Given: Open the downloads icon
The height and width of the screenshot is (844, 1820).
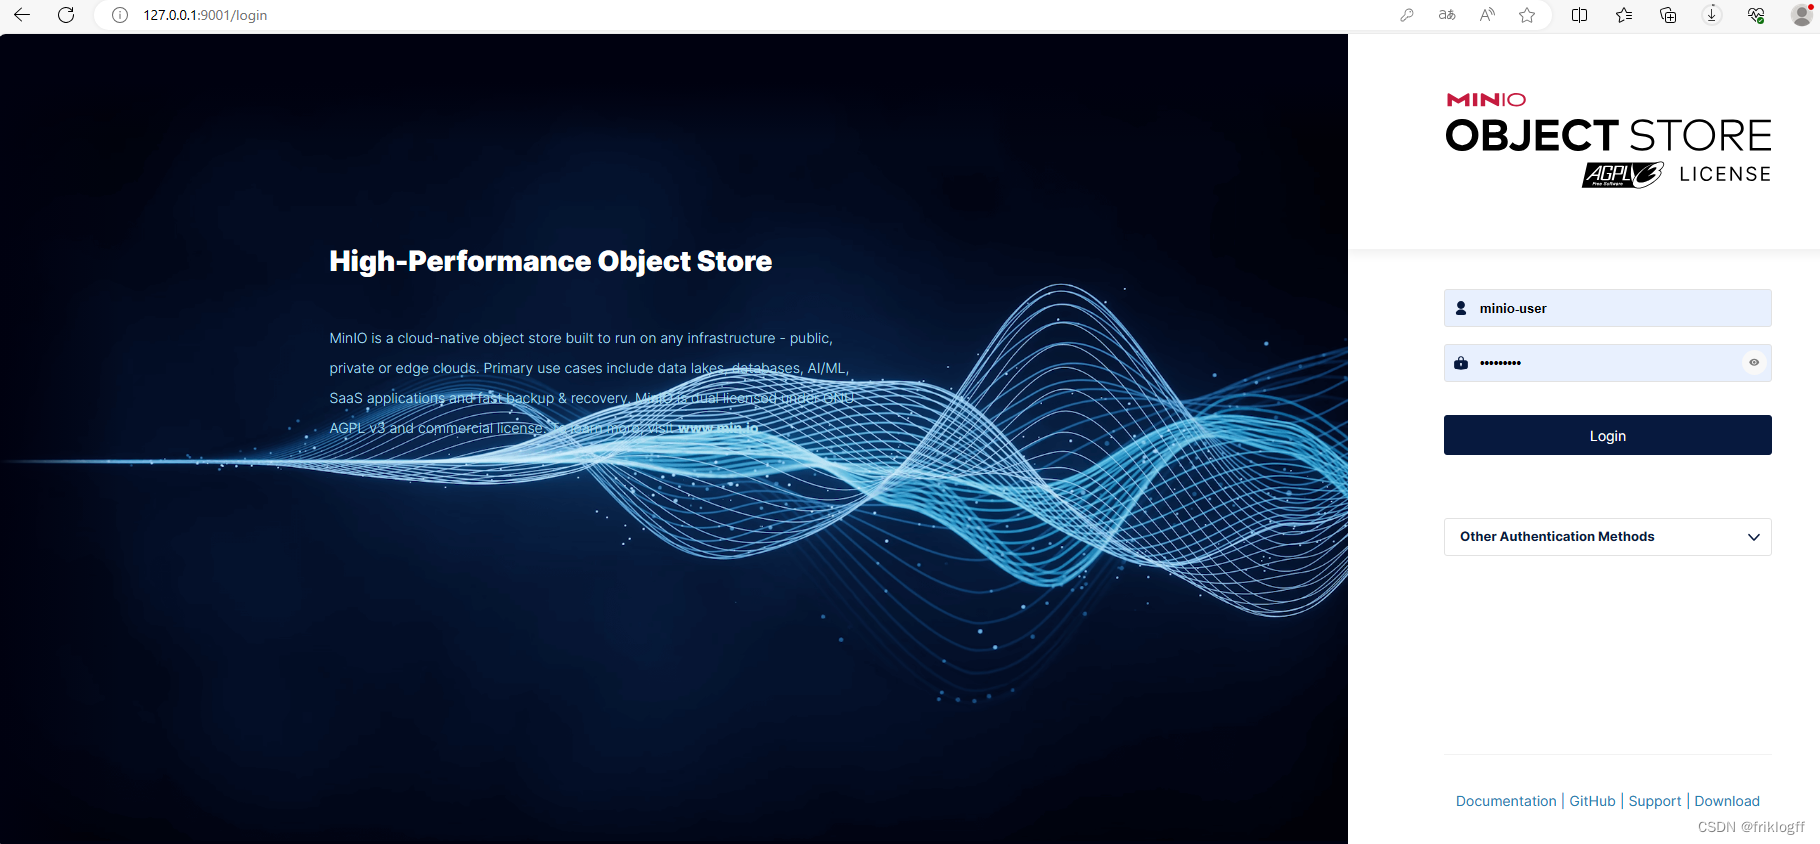Looking at the screenshot, I should 1712,15.
